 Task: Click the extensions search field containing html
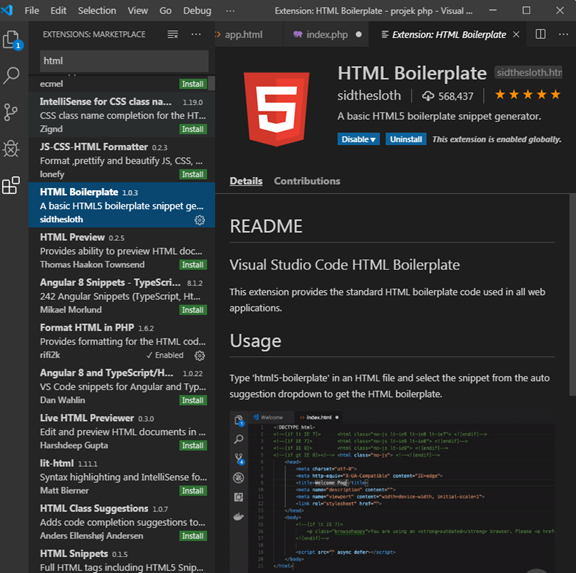point(124,61)
